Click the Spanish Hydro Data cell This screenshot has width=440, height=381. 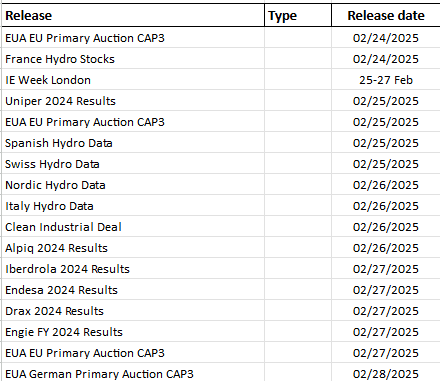[133, 143]
